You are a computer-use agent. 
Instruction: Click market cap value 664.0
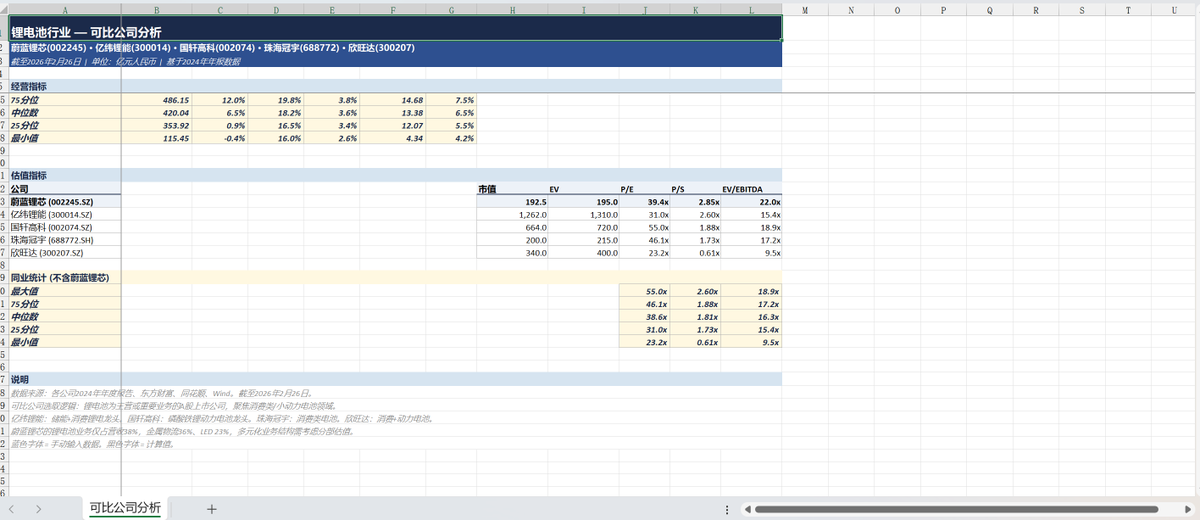pyautogui.click(x=513, y=227)
